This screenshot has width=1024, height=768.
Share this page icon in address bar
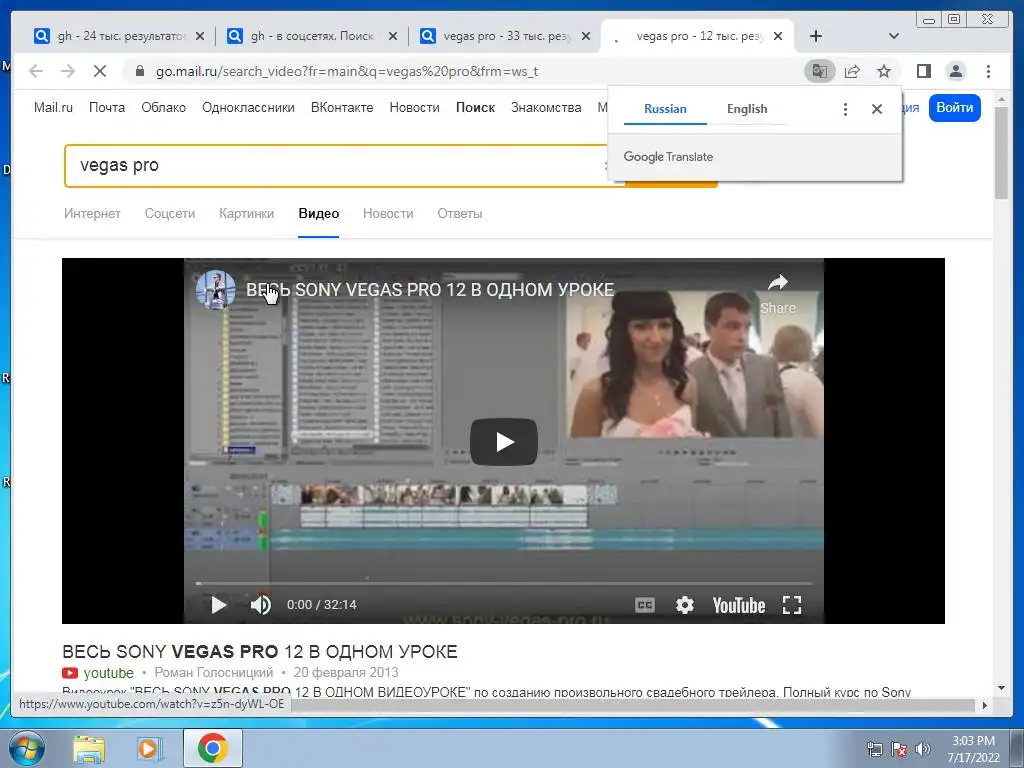[x=852, y=71]
